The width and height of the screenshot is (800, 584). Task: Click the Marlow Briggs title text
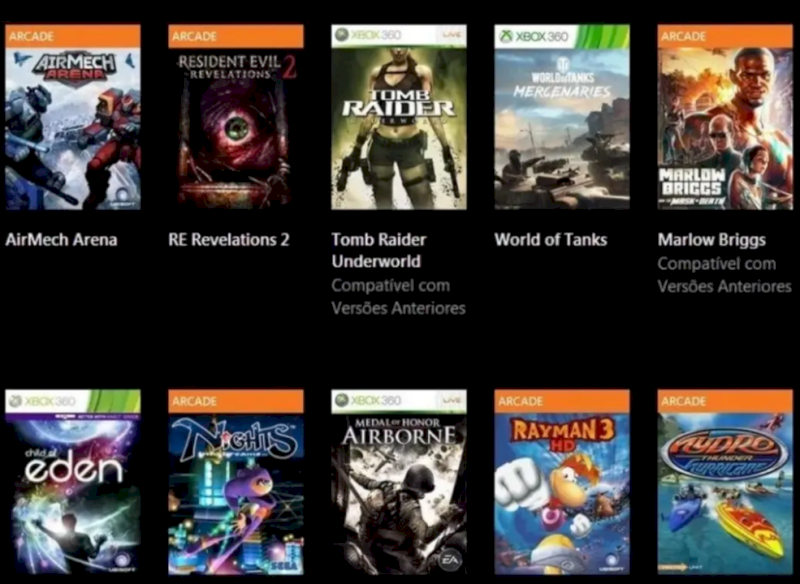(x=712, y=240)
